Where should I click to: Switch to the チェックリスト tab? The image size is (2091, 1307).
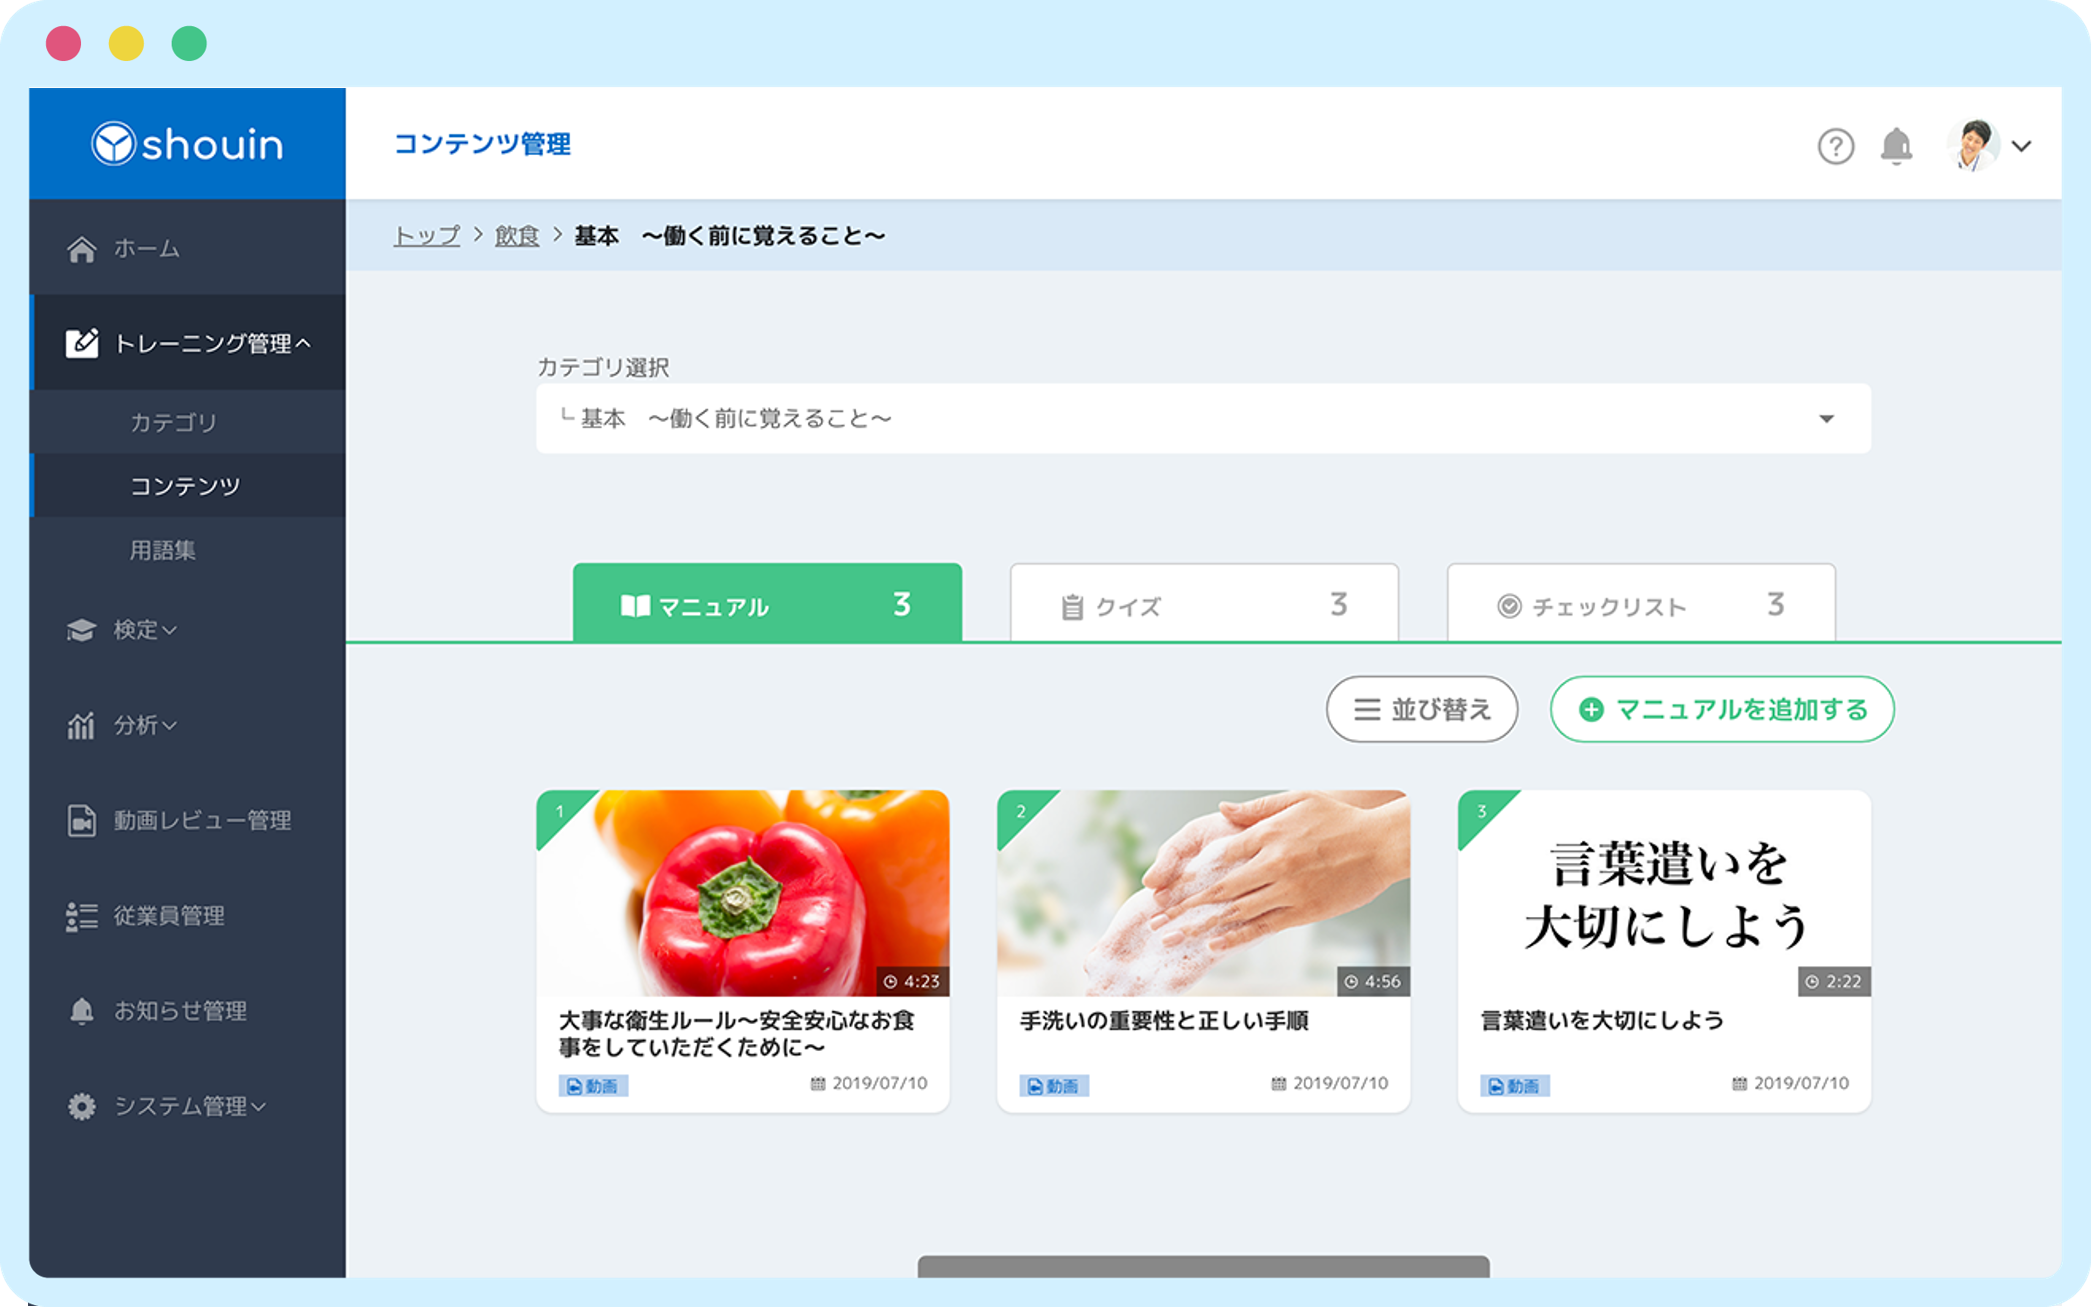[1640, 605]
